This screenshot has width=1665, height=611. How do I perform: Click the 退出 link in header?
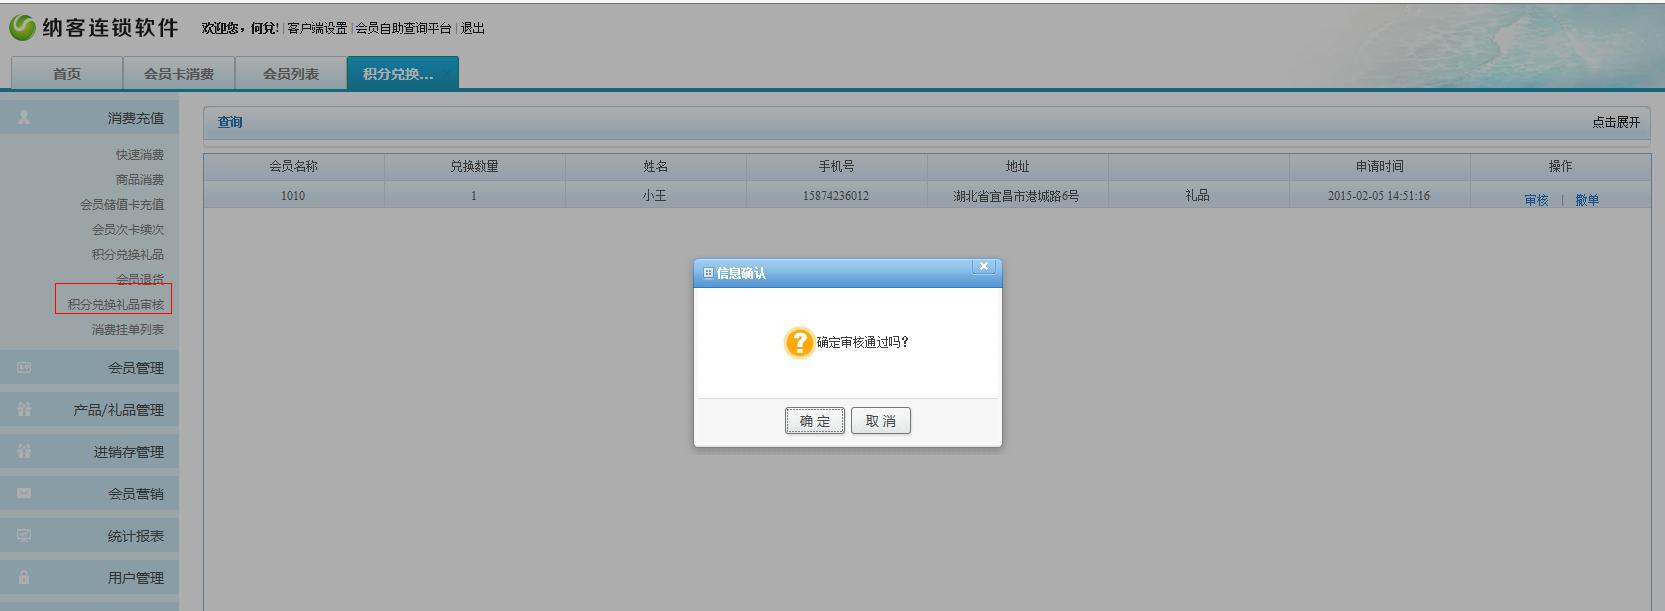pos(472,28)
